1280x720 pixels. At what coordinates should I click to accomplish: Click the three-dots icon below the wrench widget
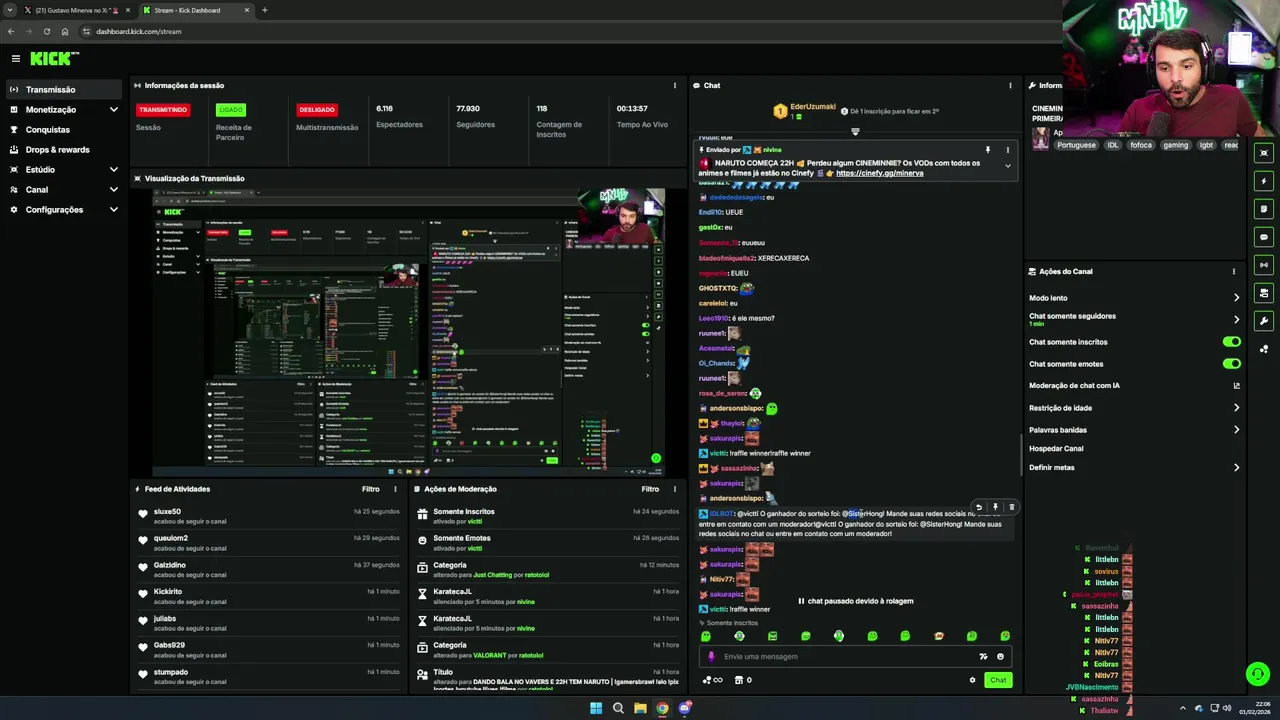(1264, 349)
